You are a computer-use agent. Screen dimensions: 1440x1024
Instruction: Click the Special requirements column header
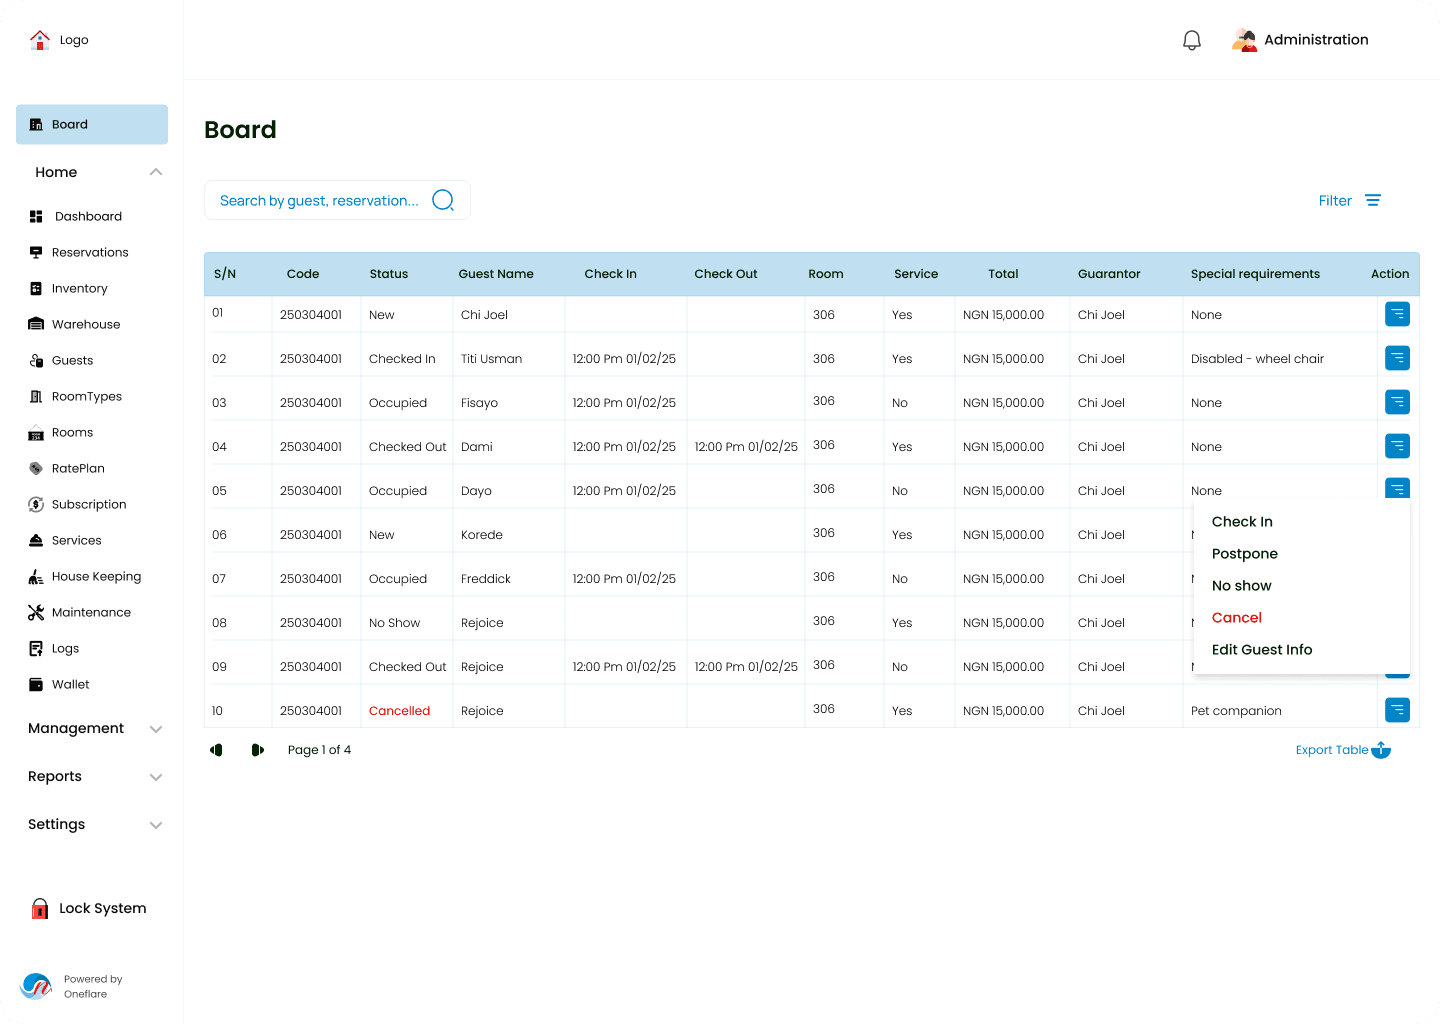point(1255,274)
